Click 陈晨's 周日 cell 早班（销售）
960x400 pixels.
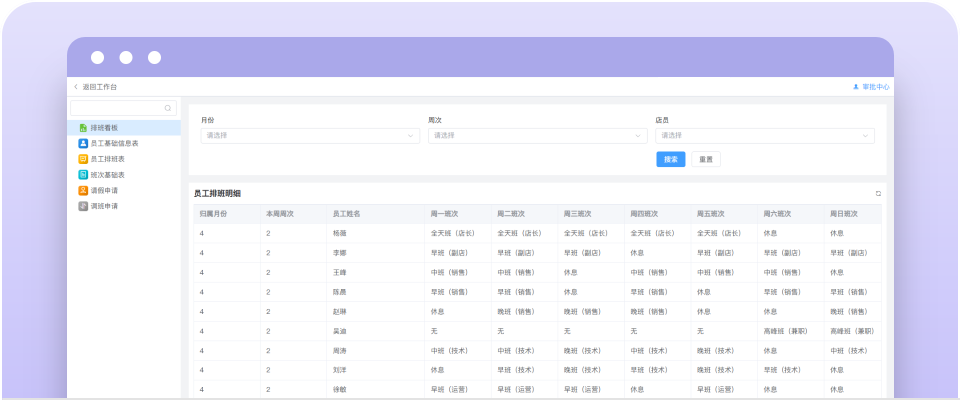coord(849,292)
